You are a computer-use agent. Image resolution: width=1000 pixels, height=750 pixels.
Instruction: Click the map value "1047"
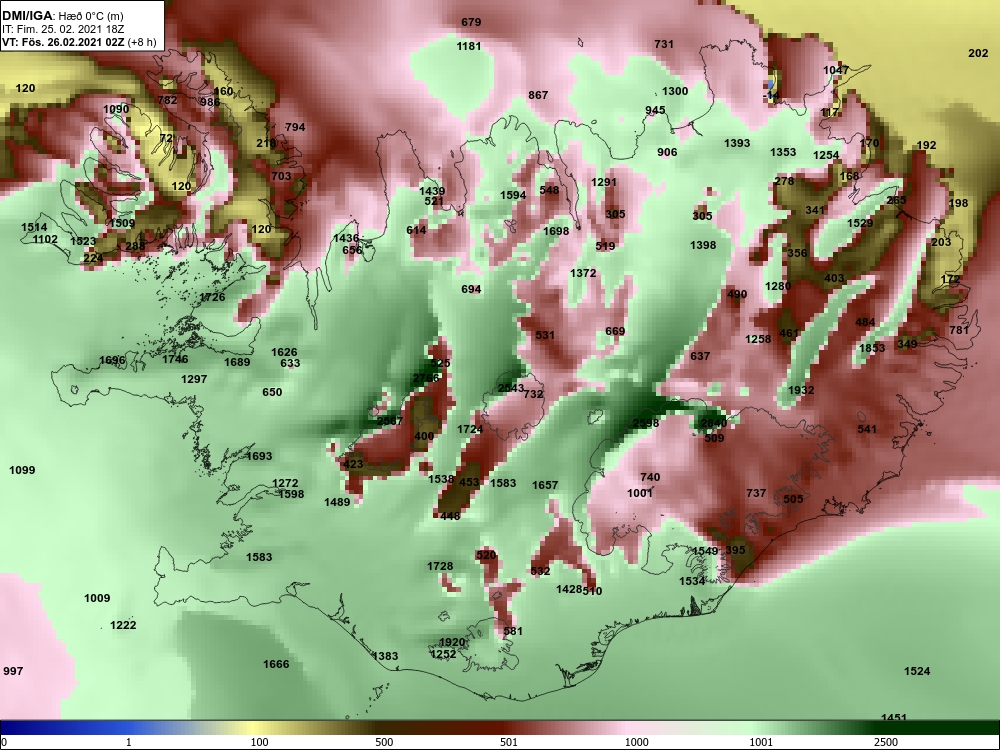(836, 70)
